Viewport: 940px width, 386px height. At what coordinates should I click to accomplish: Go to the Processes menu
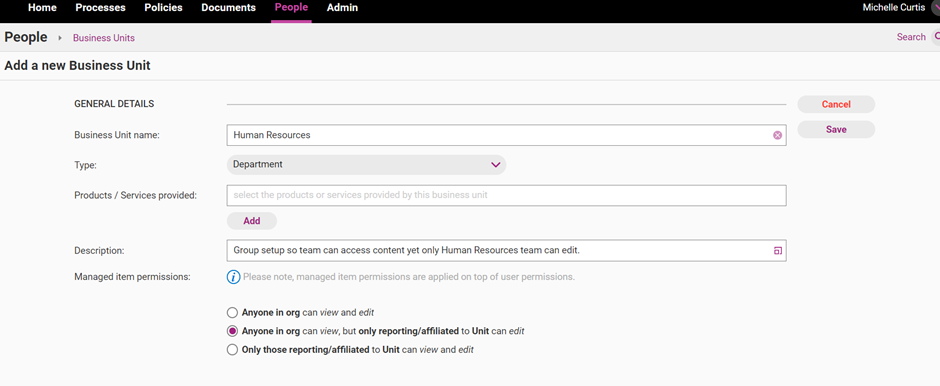tap(101, 8)
